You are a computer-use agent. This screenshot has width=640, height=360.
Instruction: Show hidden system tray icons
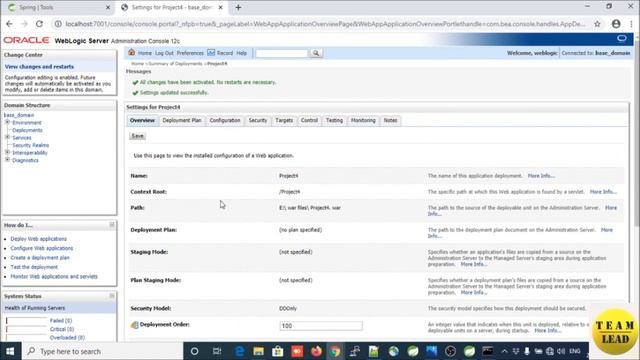[504, 351]
